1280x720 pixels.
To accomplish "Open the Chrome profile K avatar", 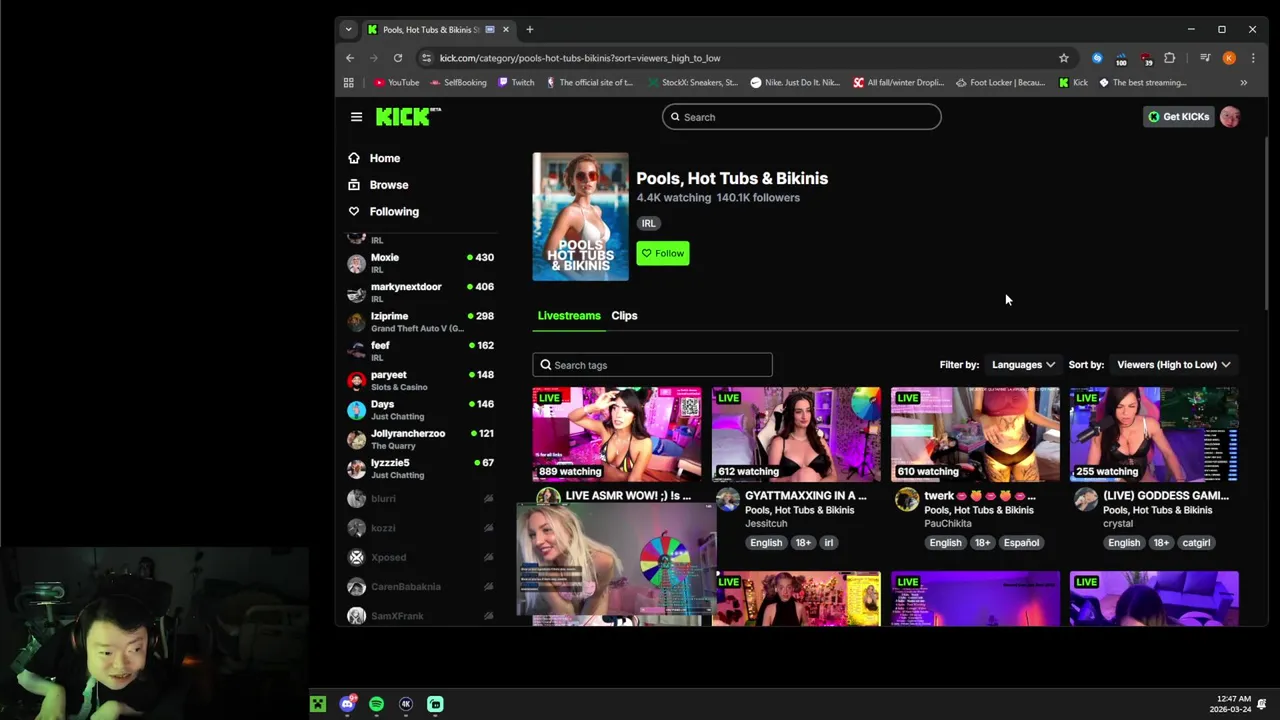I will [1229, 58].
